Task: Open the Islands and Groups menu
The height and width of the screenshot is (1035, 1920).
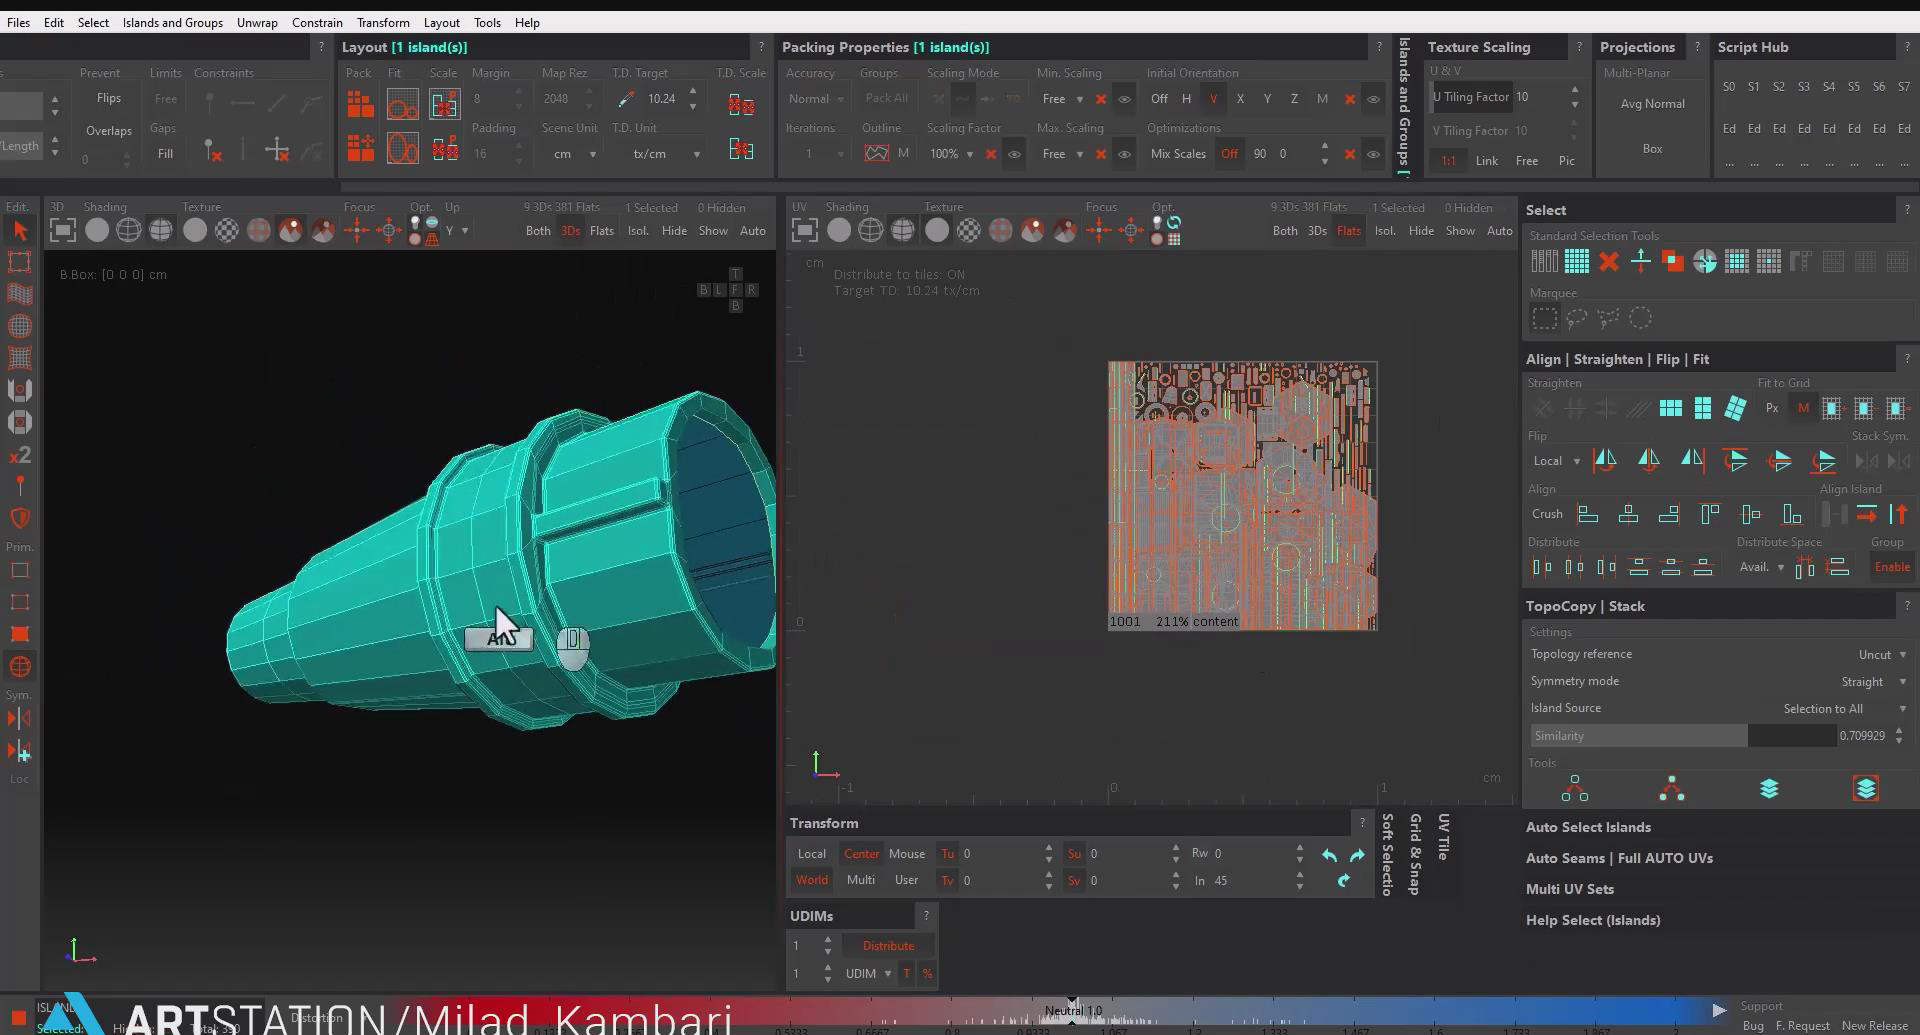Action: [x=172, y=22]
